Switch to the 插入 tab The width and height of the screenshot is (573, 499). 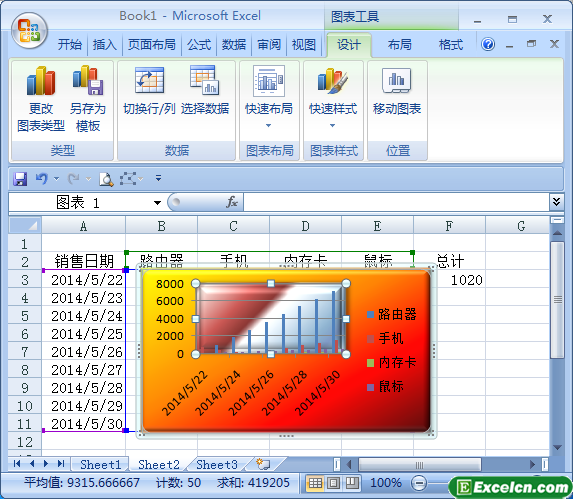point(105,45)
